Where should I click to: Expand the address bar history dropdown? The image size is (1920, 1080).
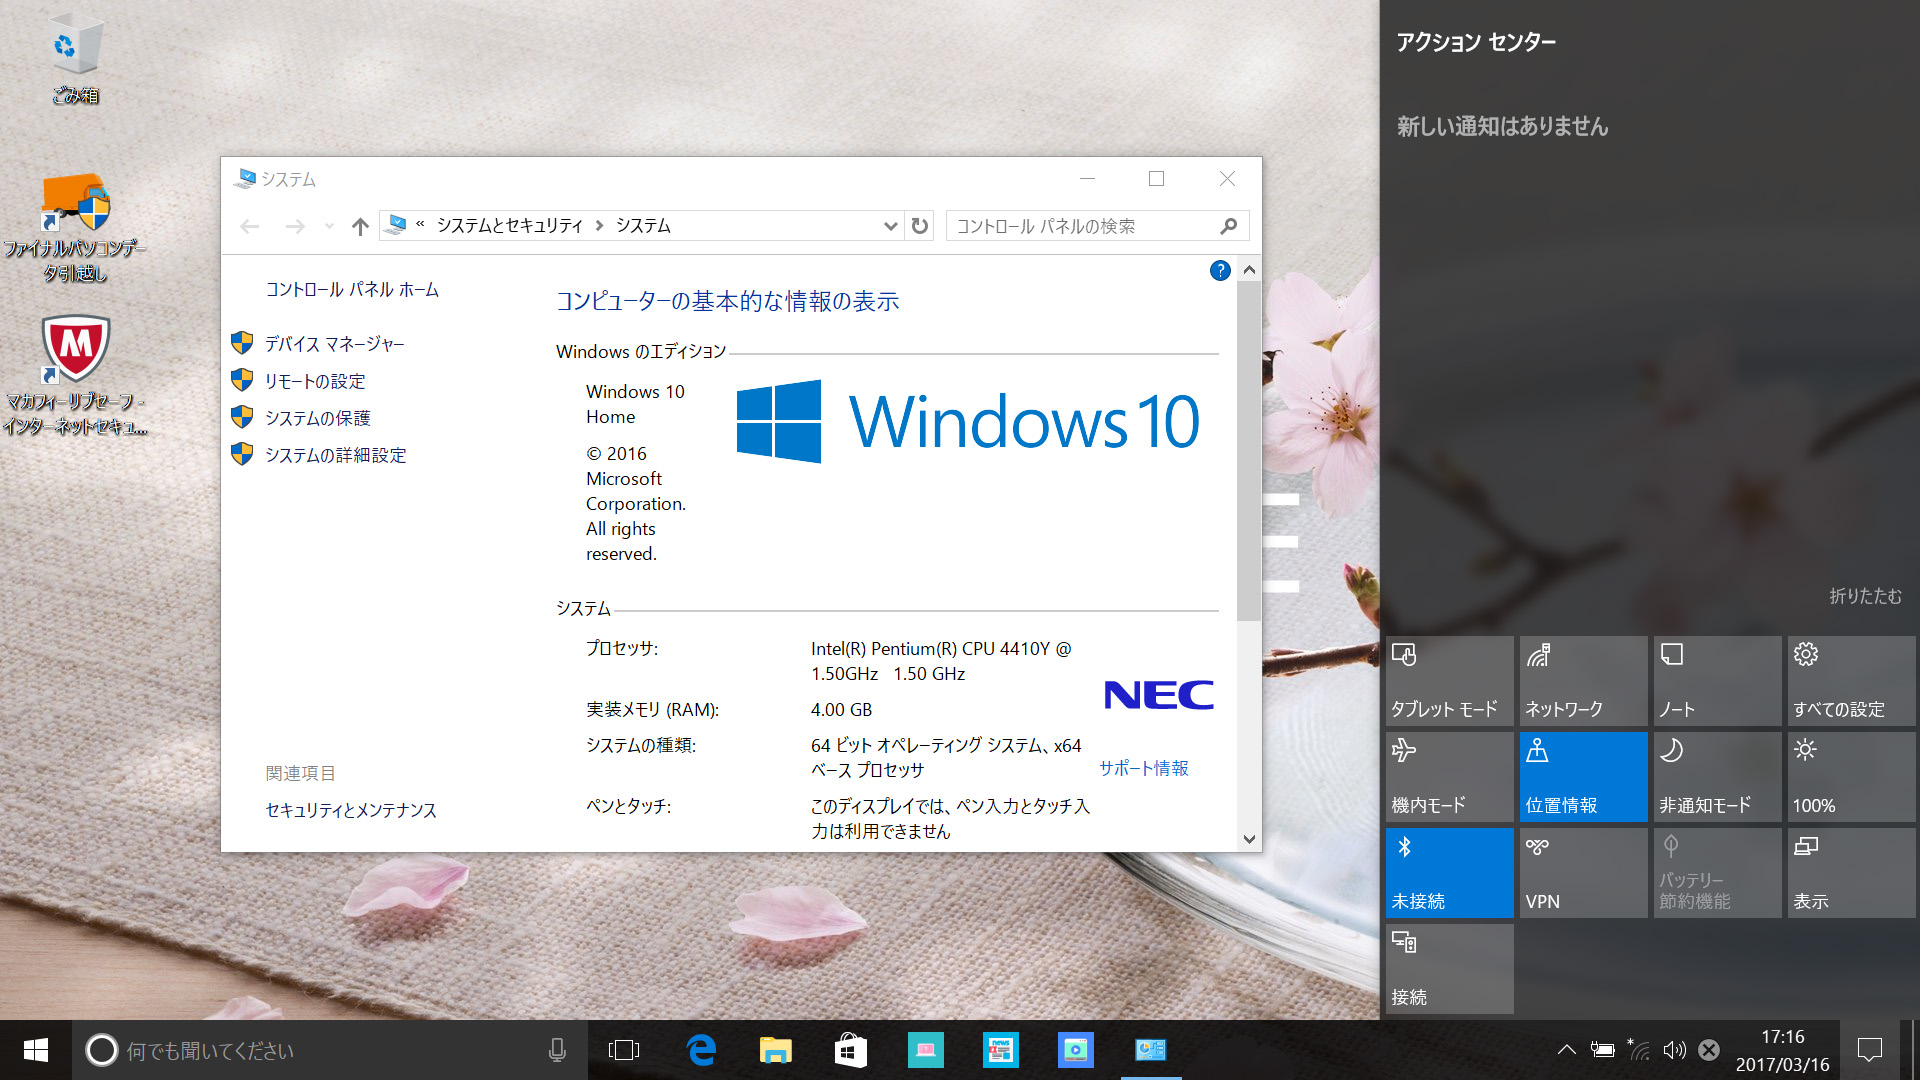[x=890, y=226]
